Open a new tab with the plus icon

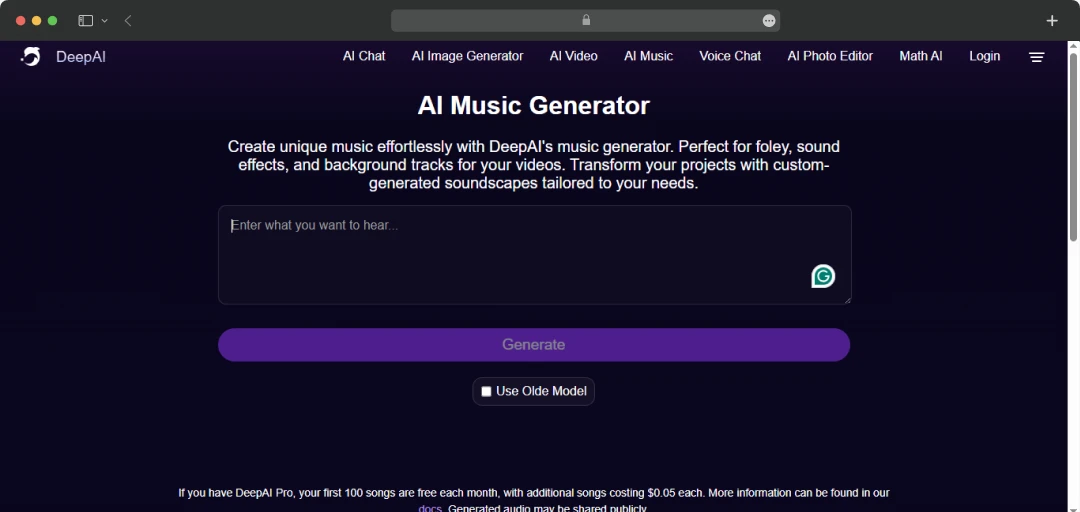[1052, 21]
